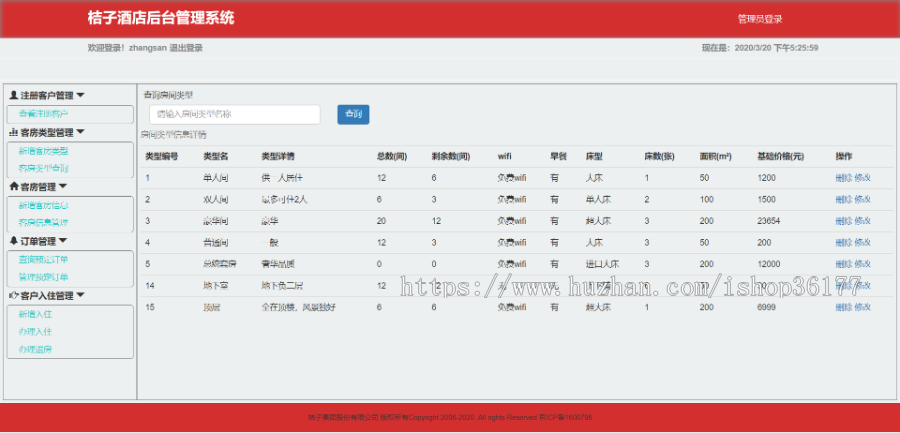Select the 双人间 type name cell
The height and width of the screenshot is (433, 900).
pos(216,199)
